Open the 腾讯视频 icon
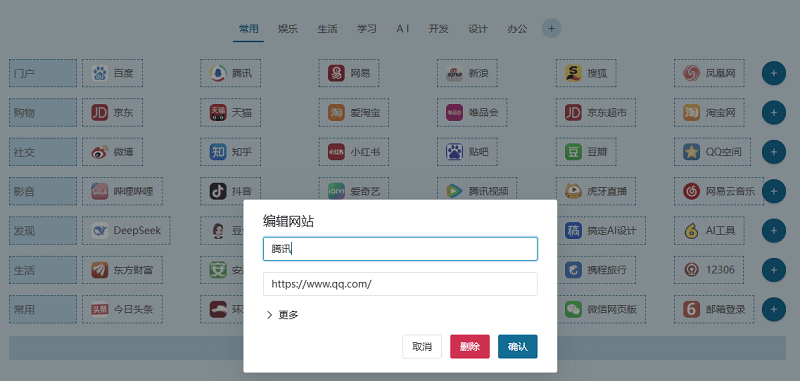The width and height of the screenshot is (800, 381). (455, 191)
